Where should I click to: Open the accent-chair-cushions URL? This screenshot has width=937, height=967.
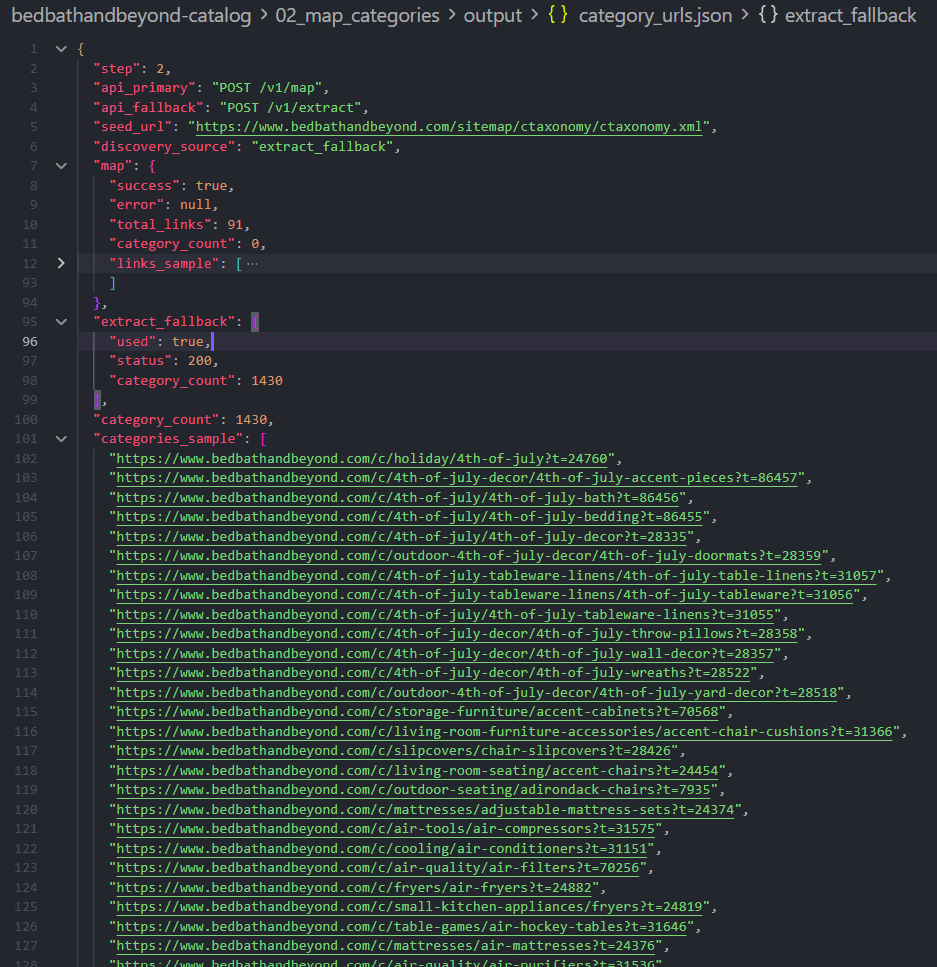point(504,731)
